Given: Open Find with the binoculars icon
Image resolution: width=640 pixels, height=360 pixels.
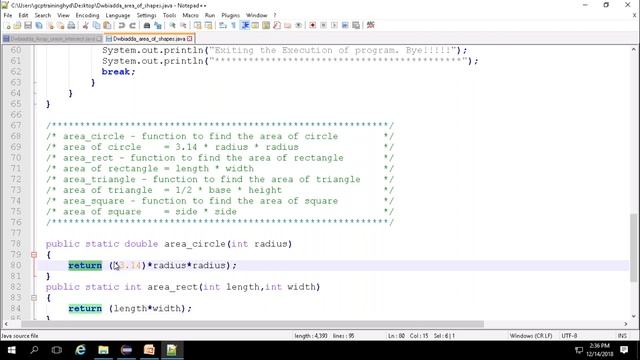Looking at the screenshot, I should tap(147, 25).
